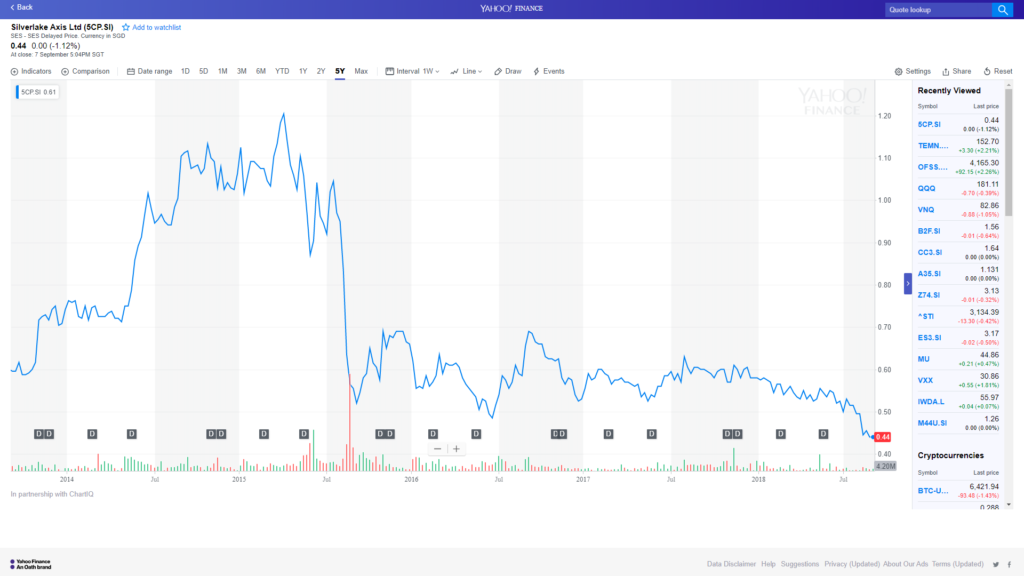Open the Twitter icon in footer
Screen dimensions: 1024x576
tap(996, 564)
